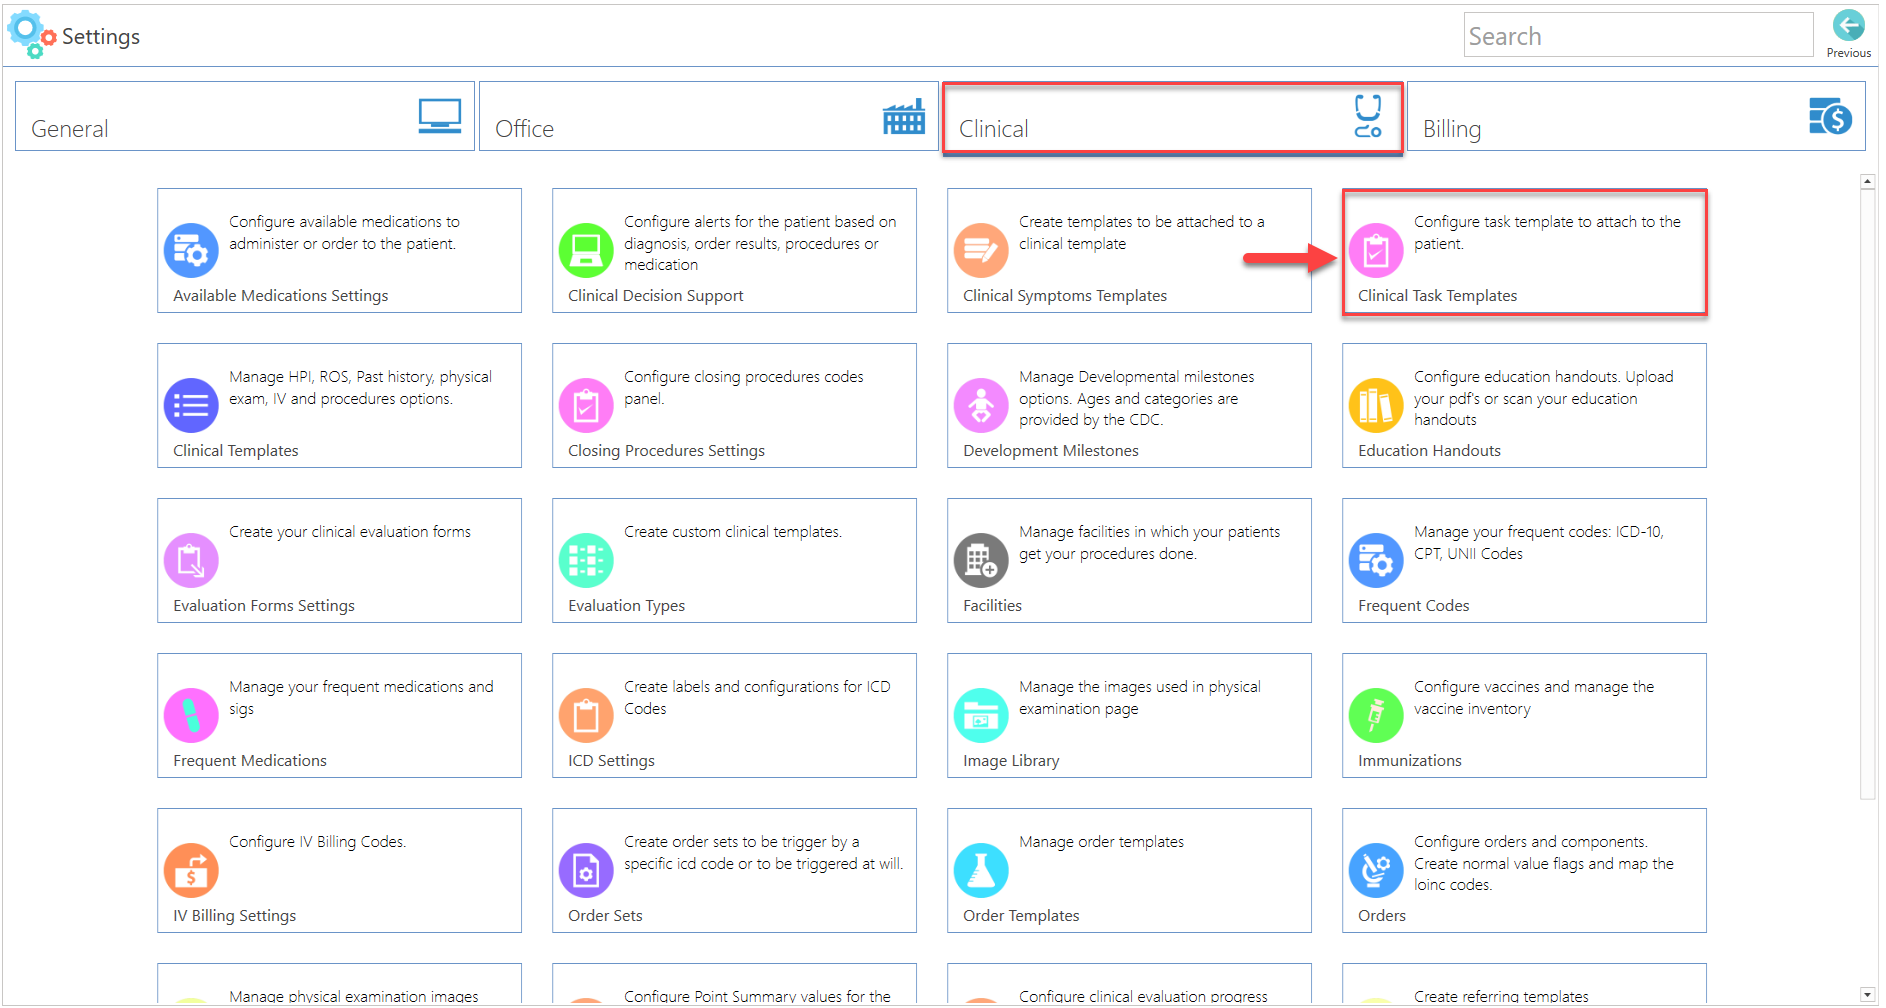
Task: Click the gray Facilities building icon
Action: (x=981, y=560)
